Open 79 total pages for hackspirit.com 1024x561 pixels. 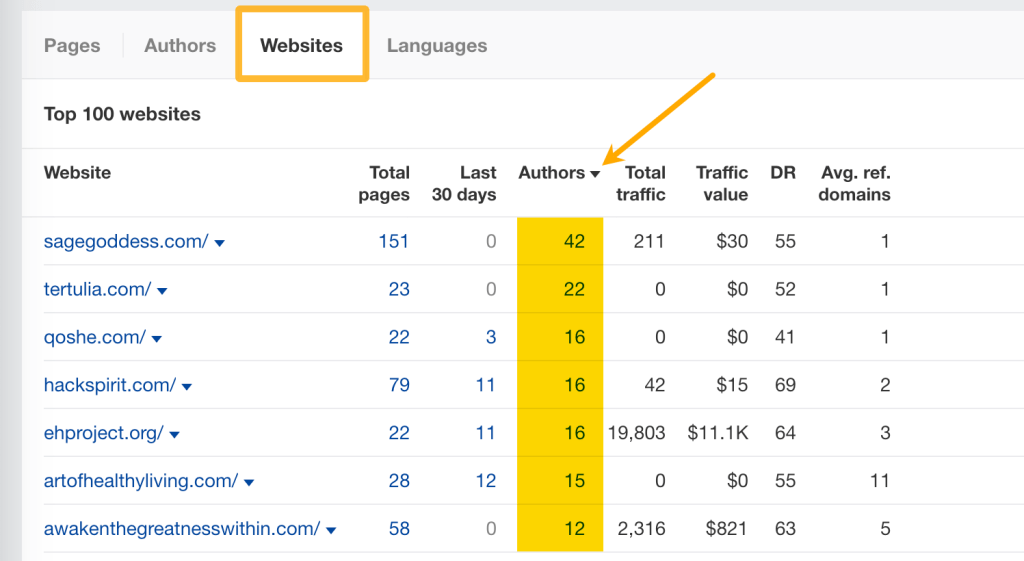tap(399, 385)
